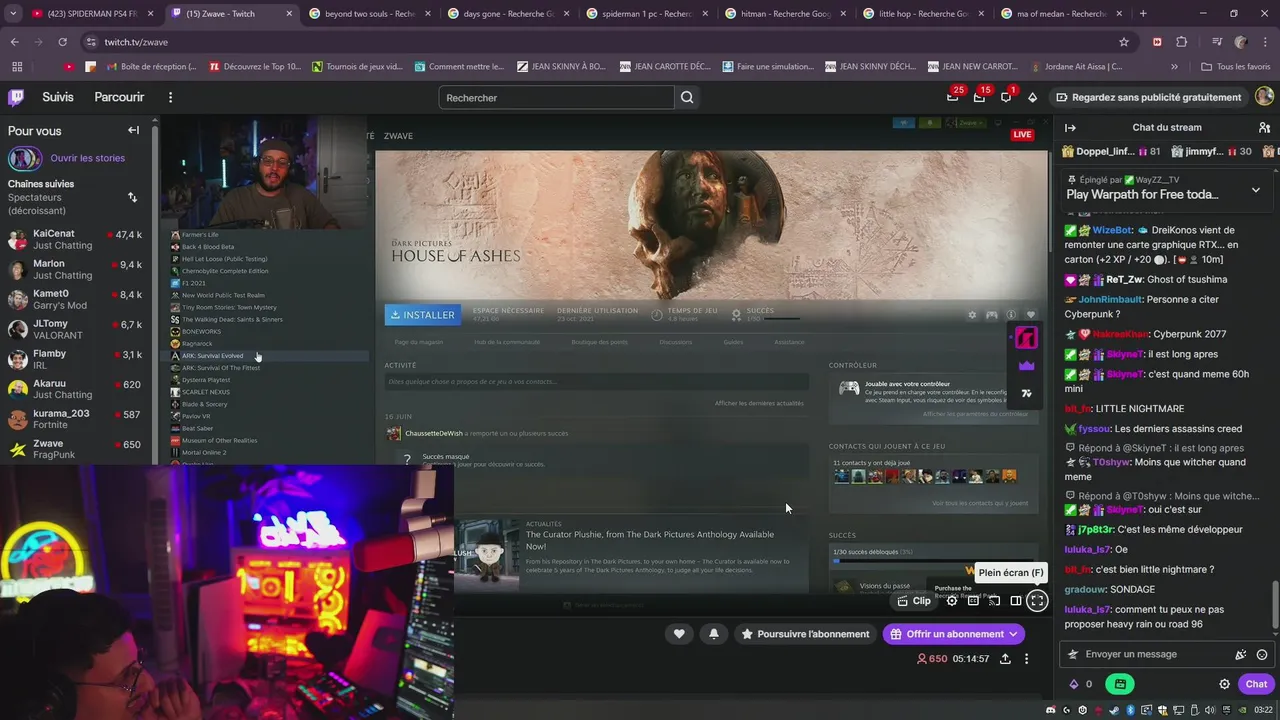The height and width of the screenshot is (720, 1280).
Task: Open the Suivis tab
Action: tap(58, 97)
